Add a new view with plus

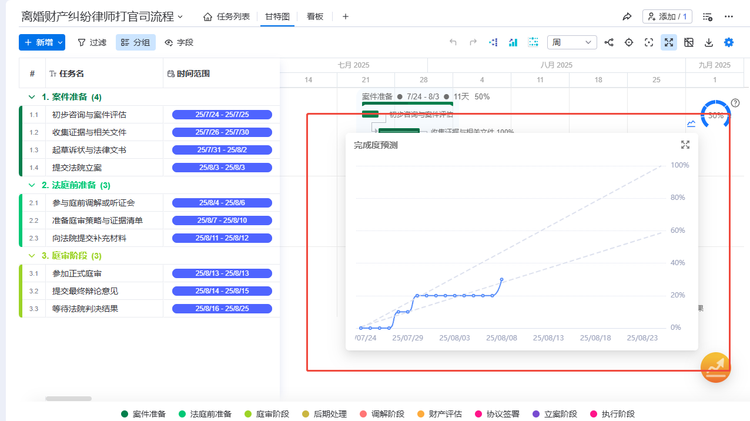[345, 17]
